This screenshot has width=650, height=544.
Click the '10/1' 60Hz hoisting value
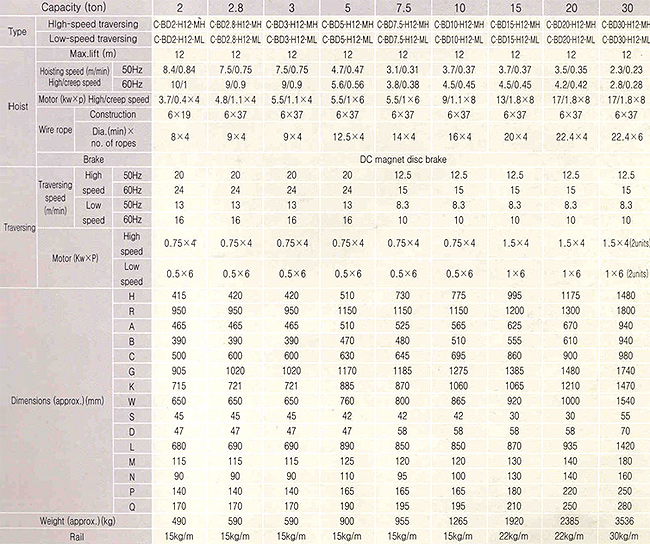pyautogui.click(x=179, y=85)
